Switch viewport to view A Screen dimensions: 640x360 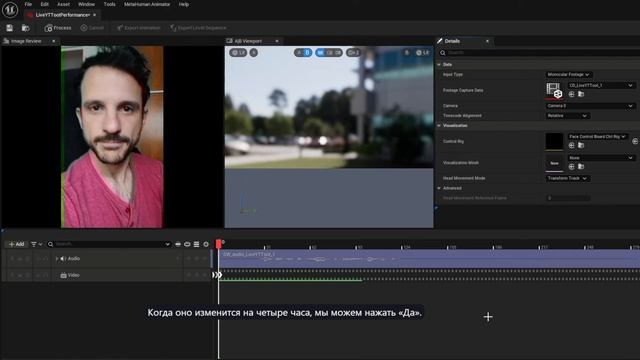point(299,53)
